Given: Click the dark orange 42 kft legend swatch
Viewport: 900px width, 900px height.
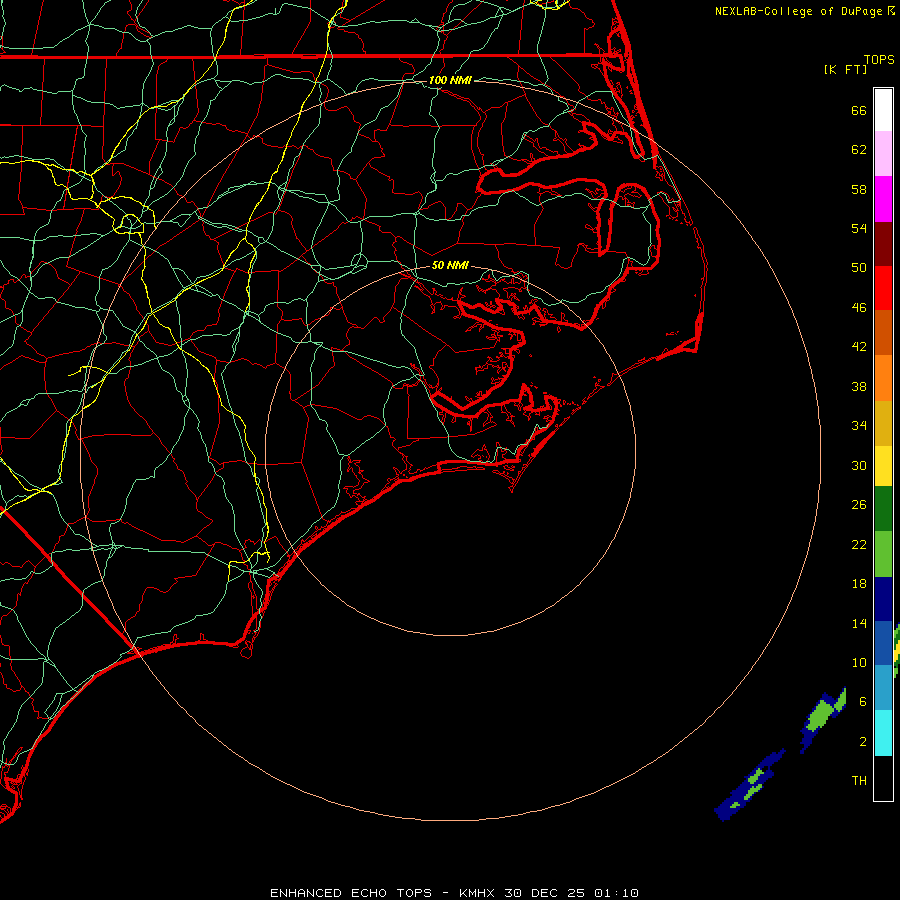Looking at the screenshot, I should click(883, 332).
